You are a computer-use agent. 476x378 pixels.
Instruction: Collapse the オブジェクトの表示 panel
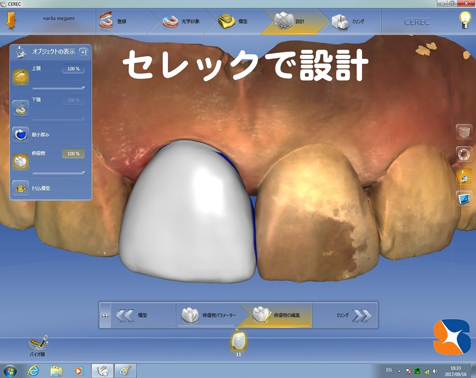[x=83, y=52]
